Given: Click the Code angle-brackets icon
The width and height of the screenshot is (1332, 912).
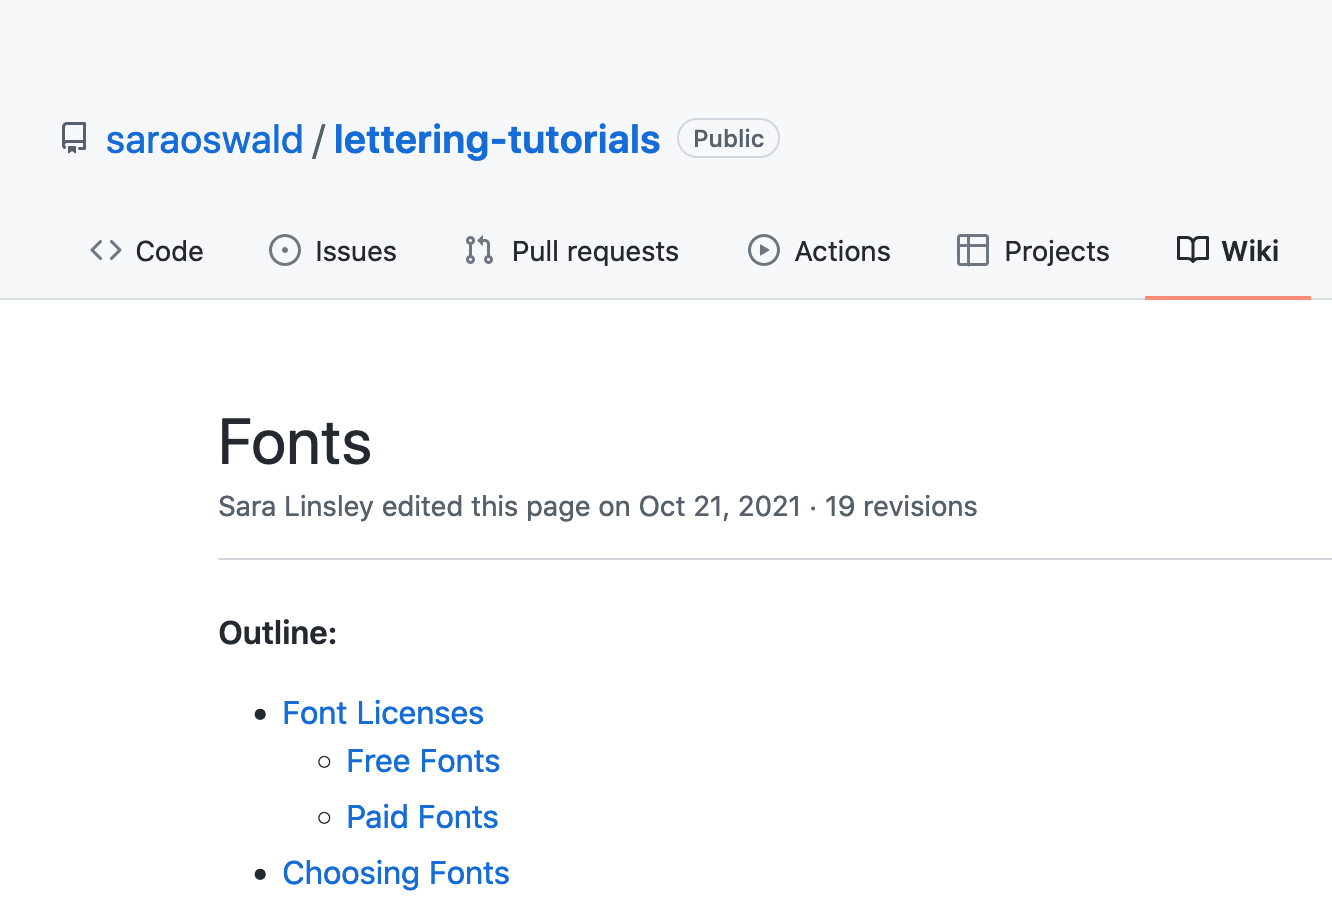Looking at the screenshot, I should 106,250.
